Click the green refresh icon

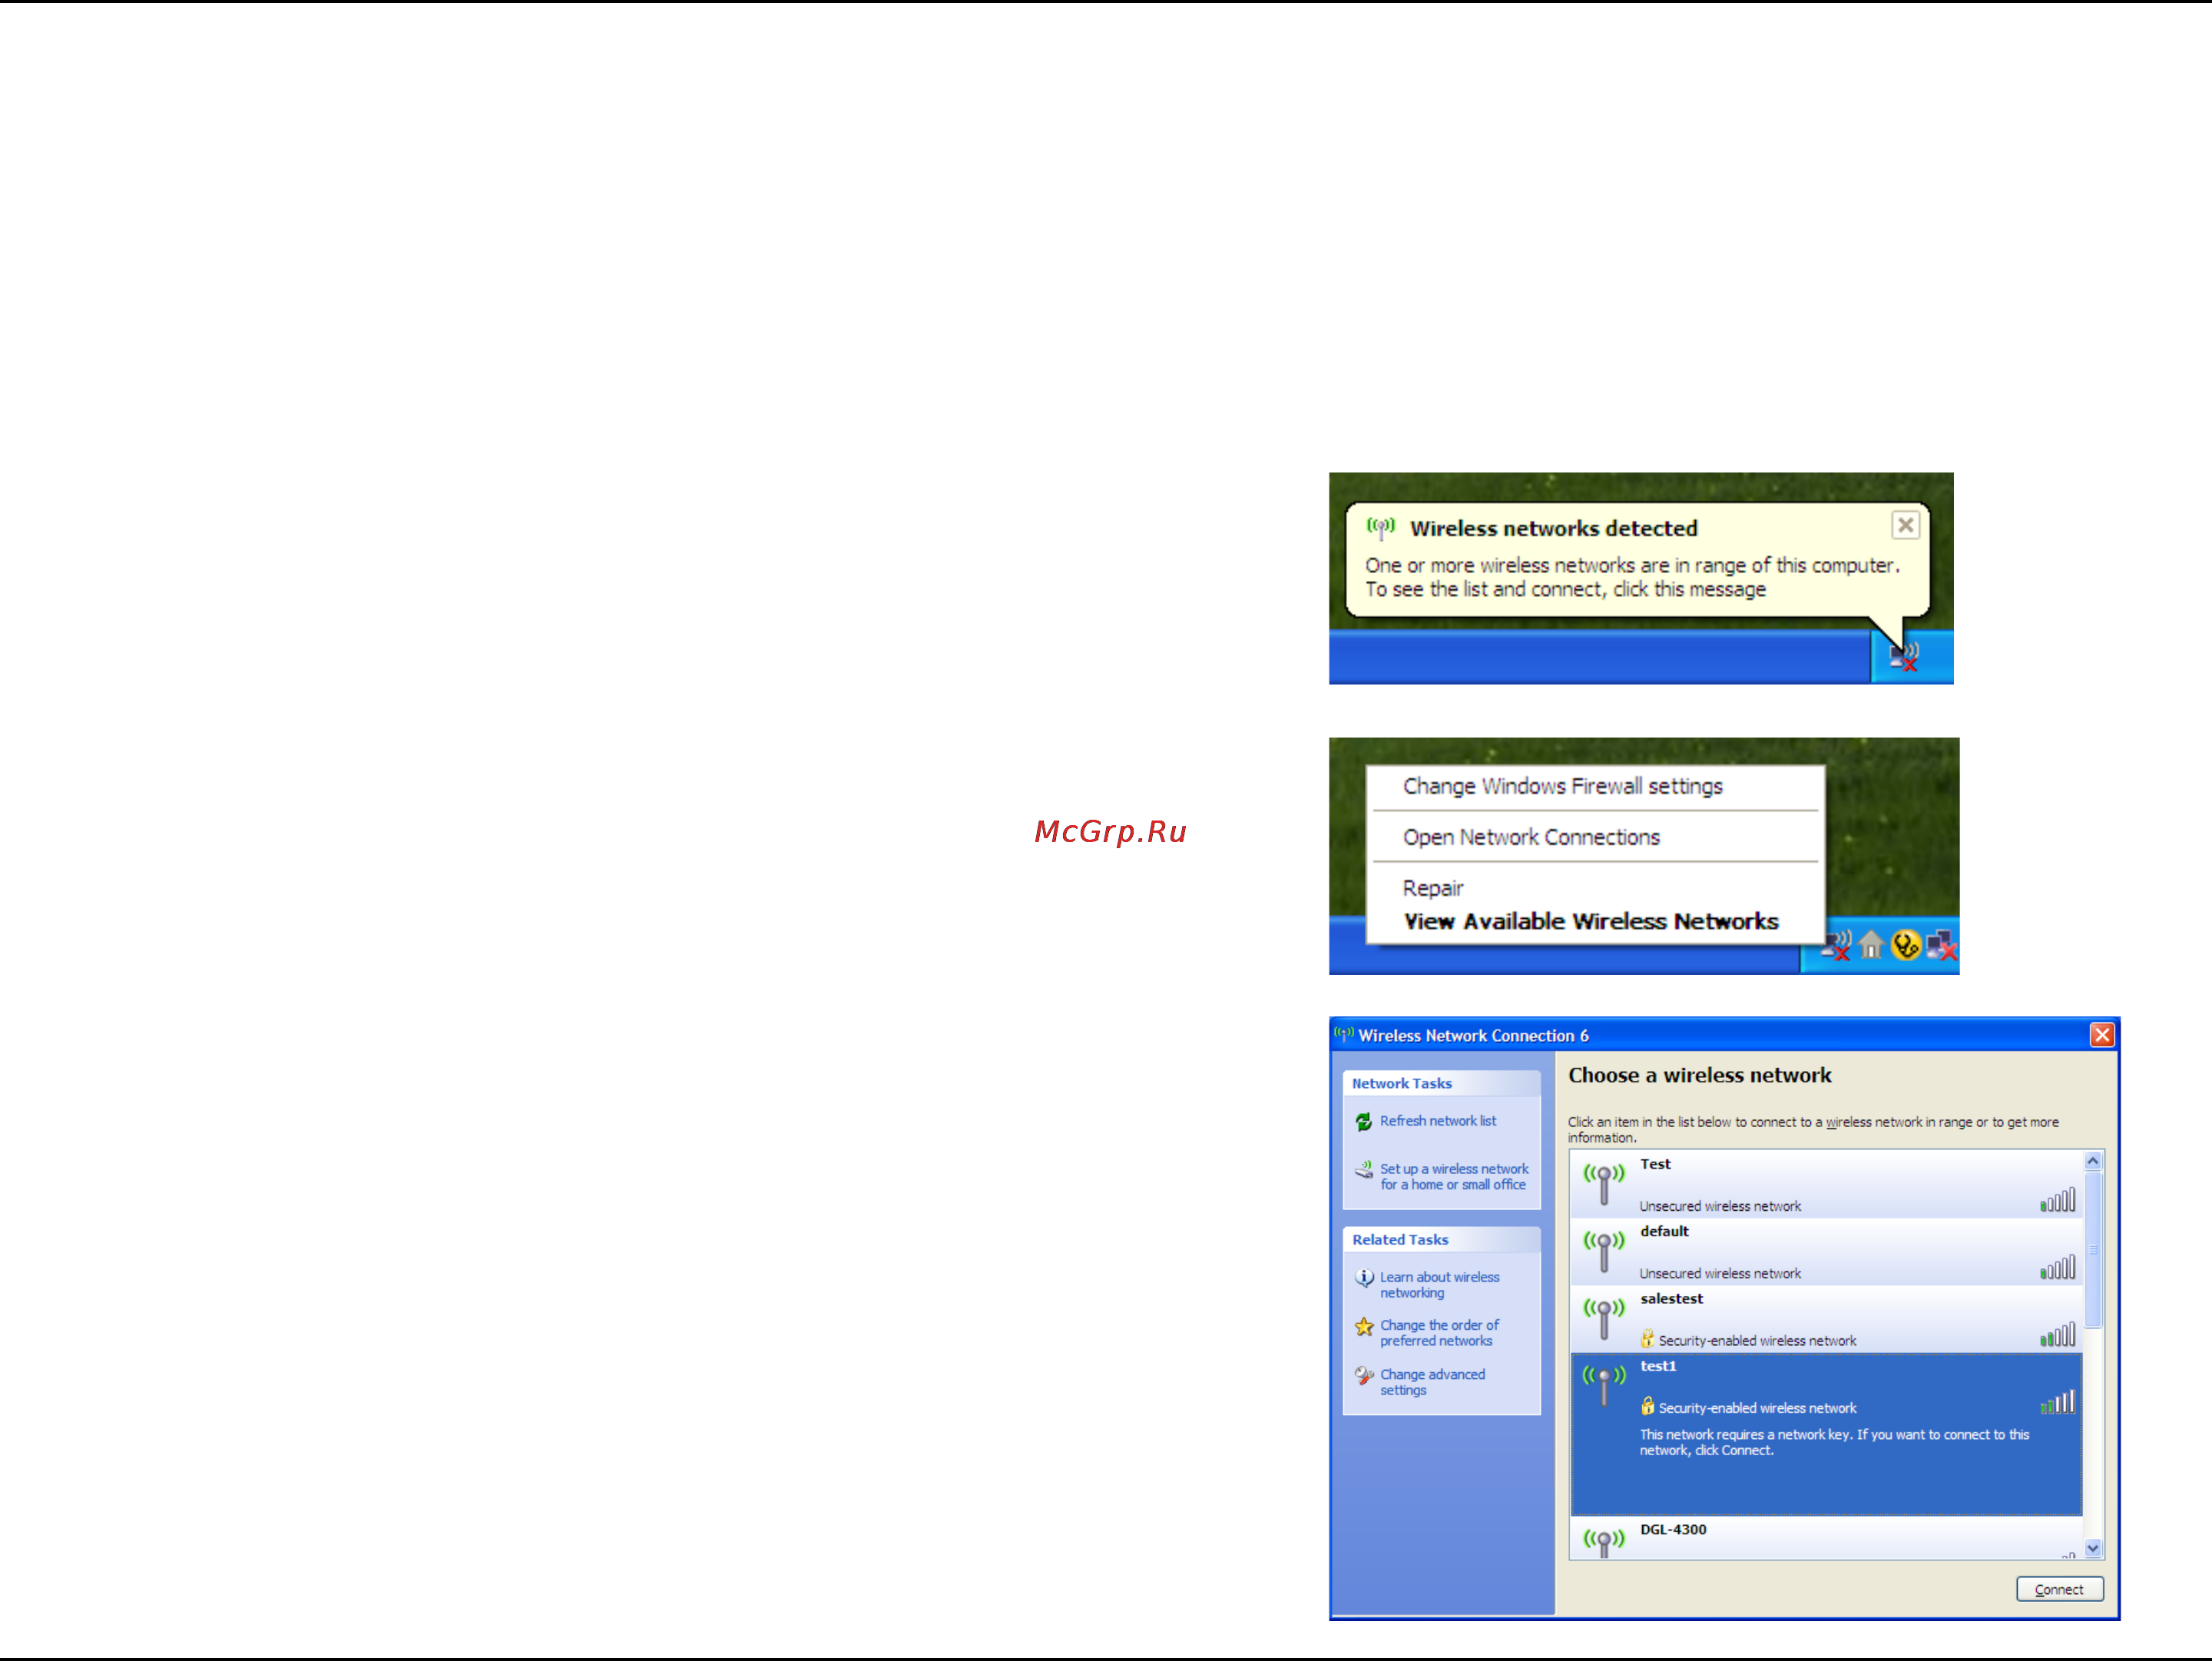1363,1122
